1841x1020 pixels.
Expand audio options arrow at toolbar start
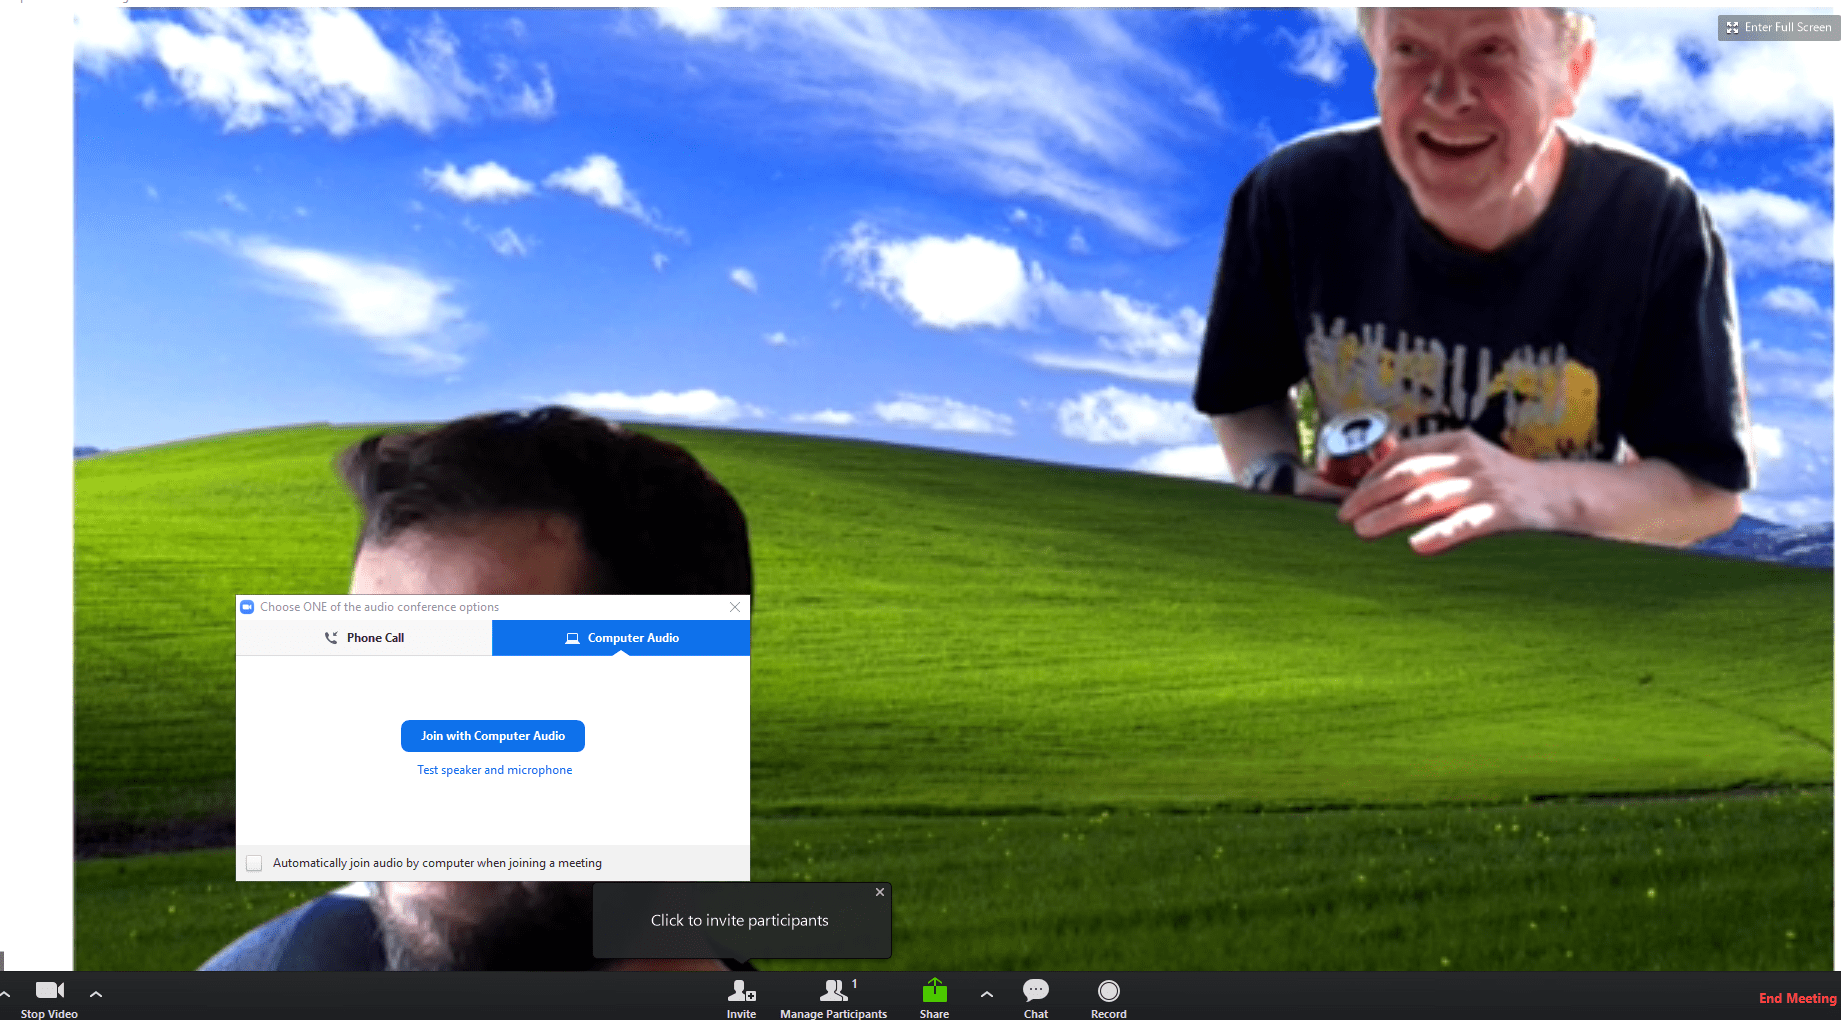coord(5,994)
